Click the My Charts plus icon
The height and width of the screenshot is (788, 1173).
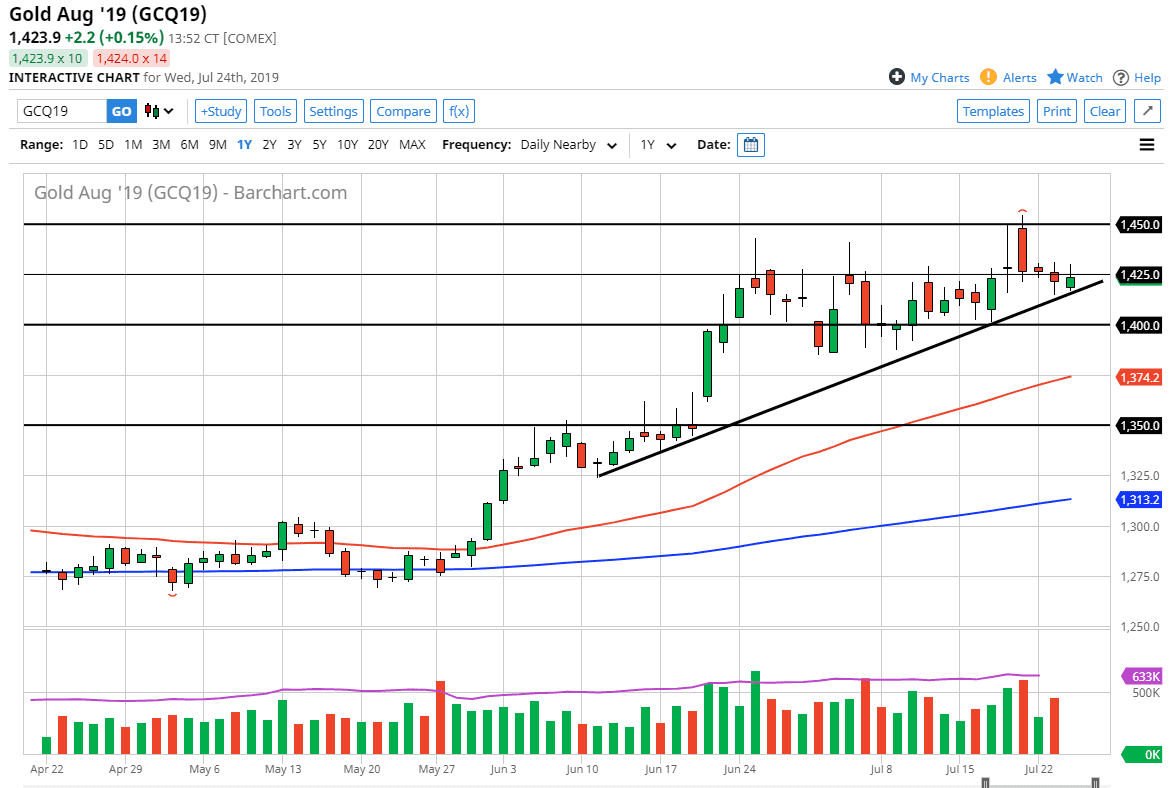(x=897, y=77)
